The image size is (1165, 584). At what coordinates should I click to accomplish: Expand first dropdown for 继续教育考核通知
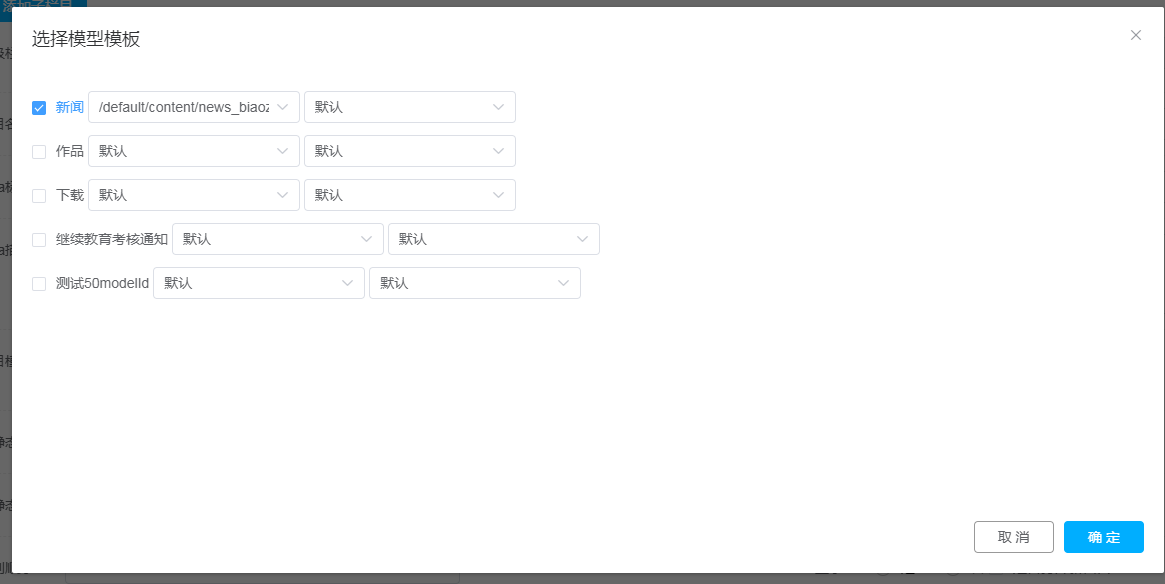pyautogui.click(x=277, y=239)
